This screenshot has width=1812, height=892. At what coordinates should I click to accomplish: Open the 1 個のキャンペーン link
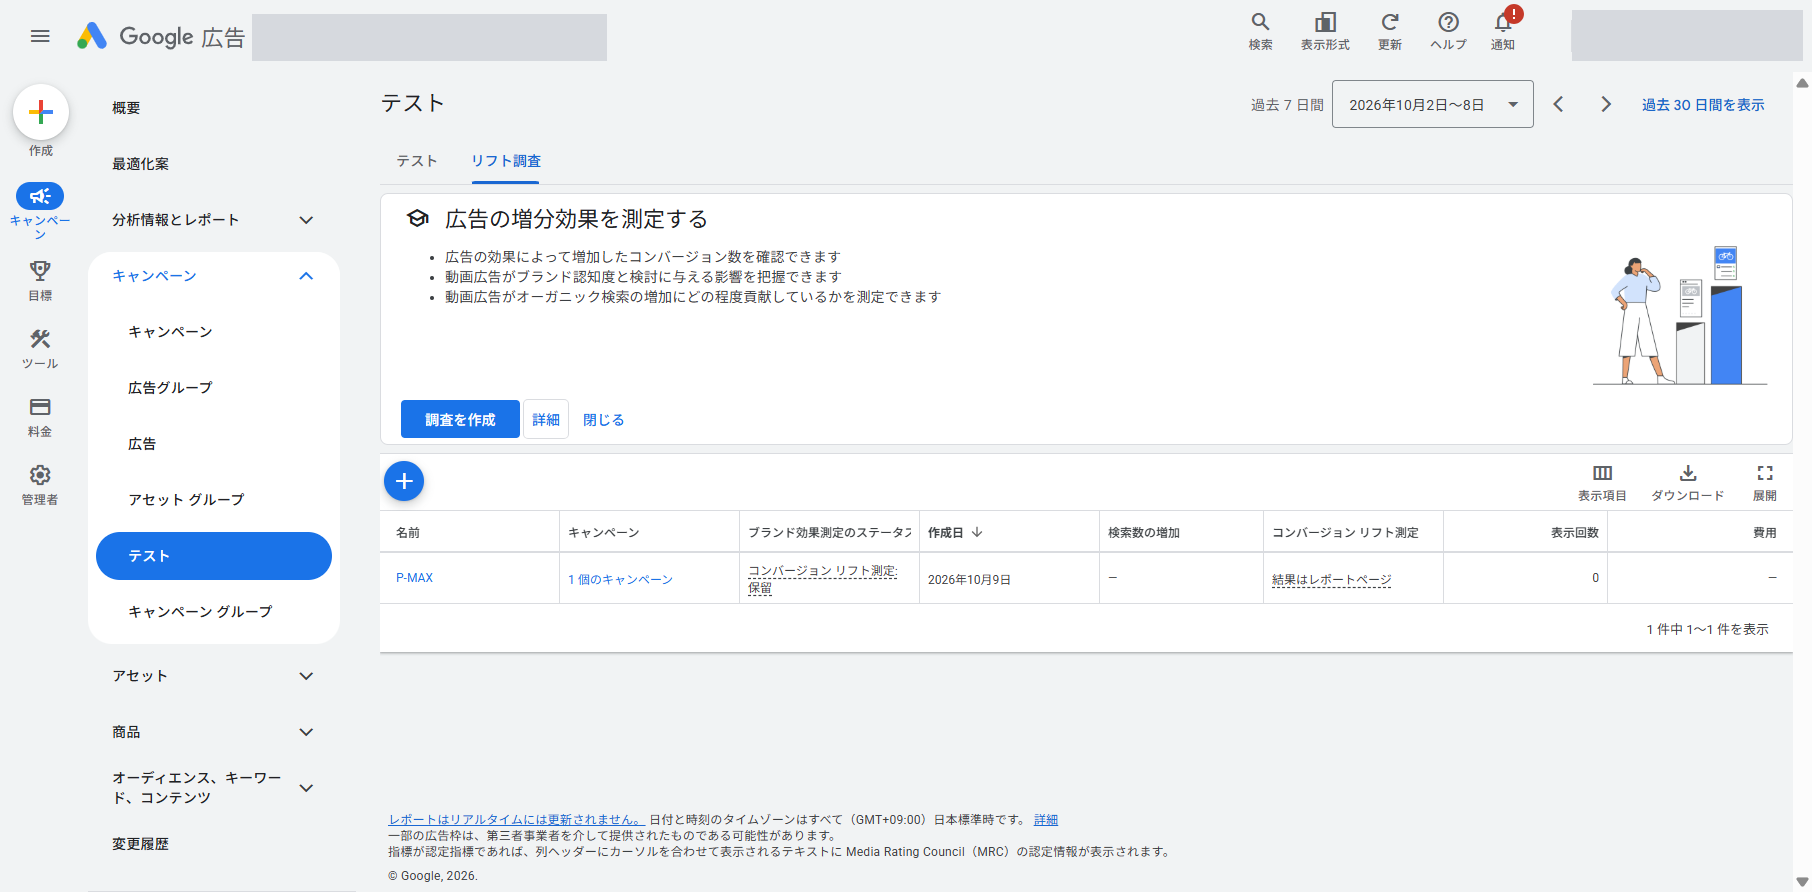pyautogui.click(x=620, y=580)
